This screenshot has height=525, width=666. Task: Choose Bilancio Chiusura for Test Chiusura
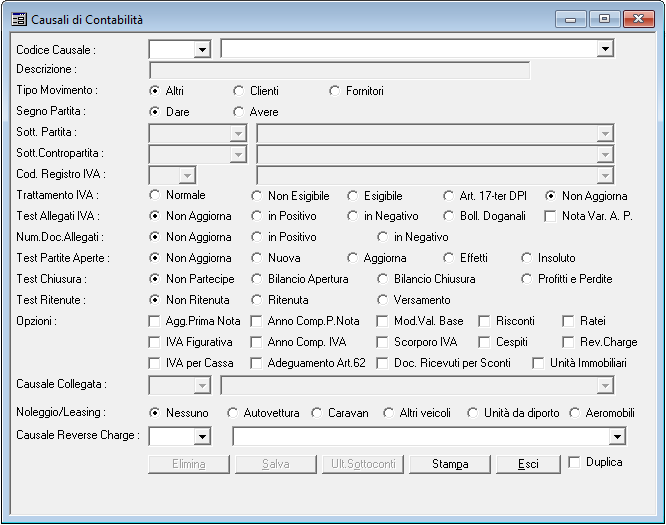click(x=383, y=279)
